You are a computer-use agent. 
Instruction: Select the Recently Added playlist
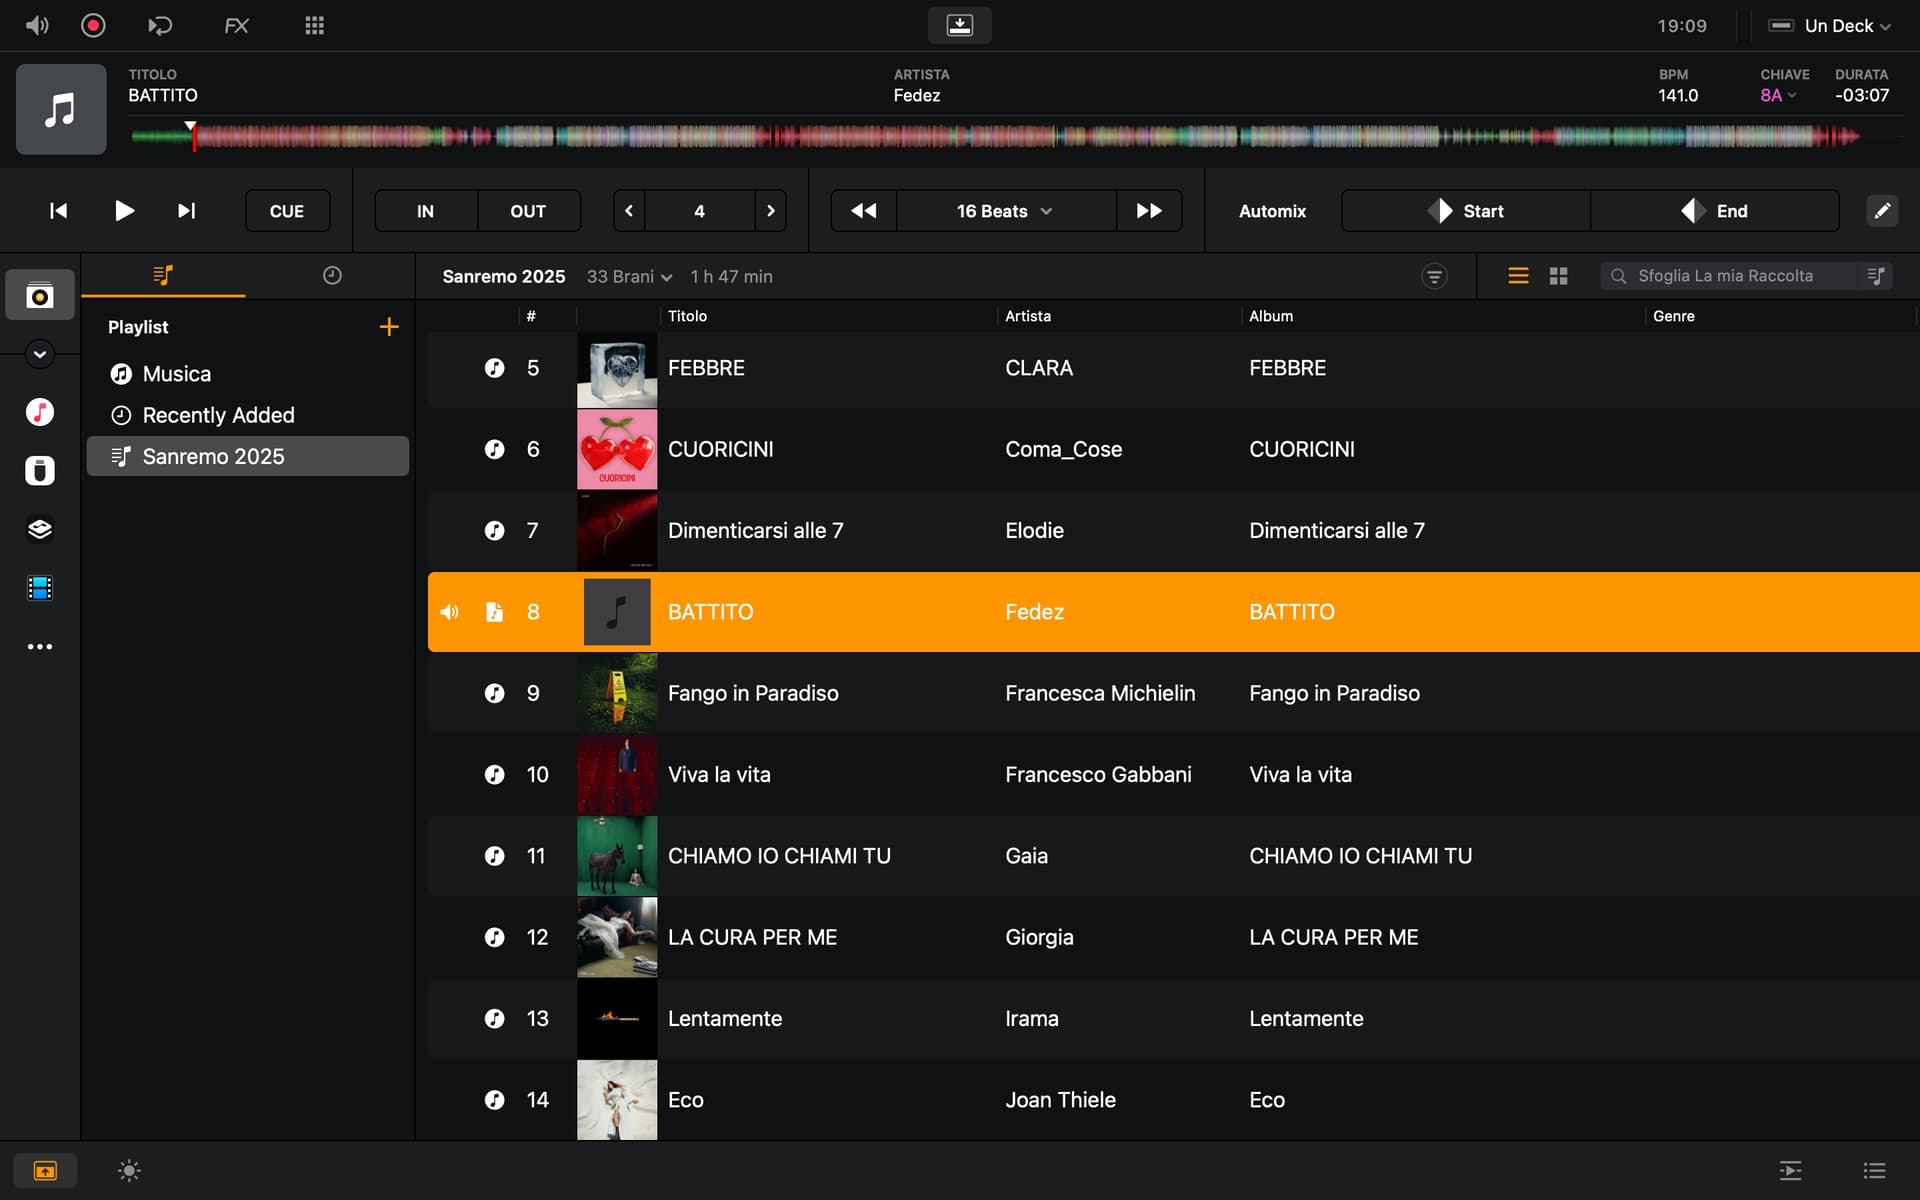point(218,415)
